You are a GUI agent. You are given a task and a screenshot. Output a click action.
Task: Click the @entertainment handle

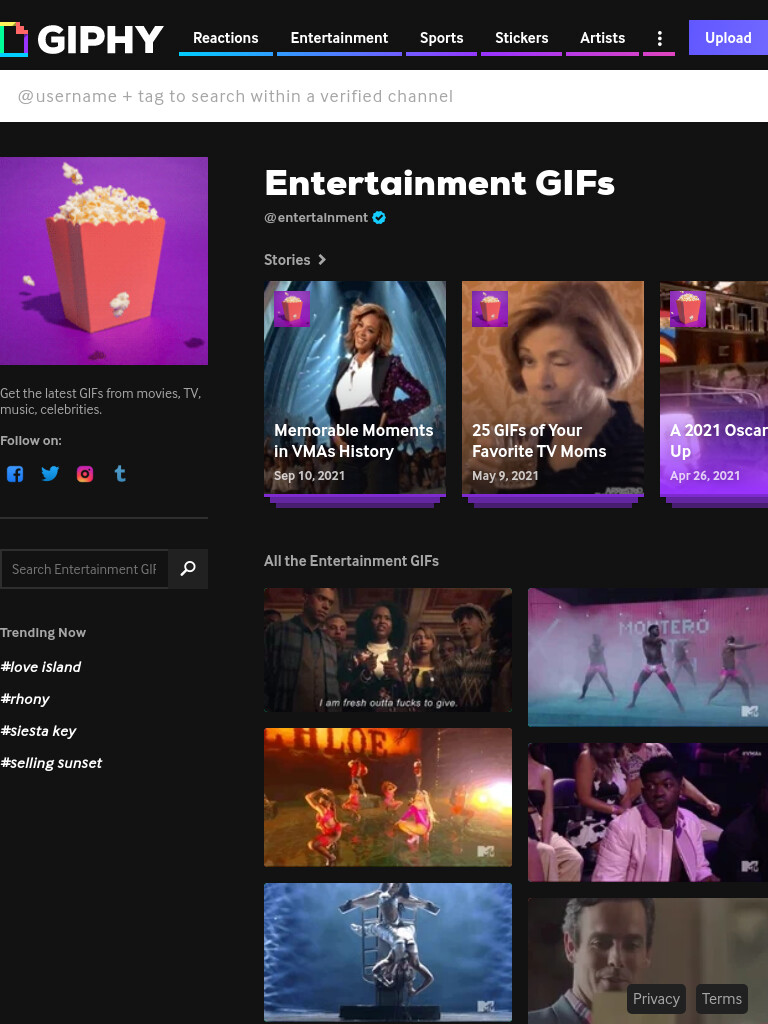coord(316,218)
